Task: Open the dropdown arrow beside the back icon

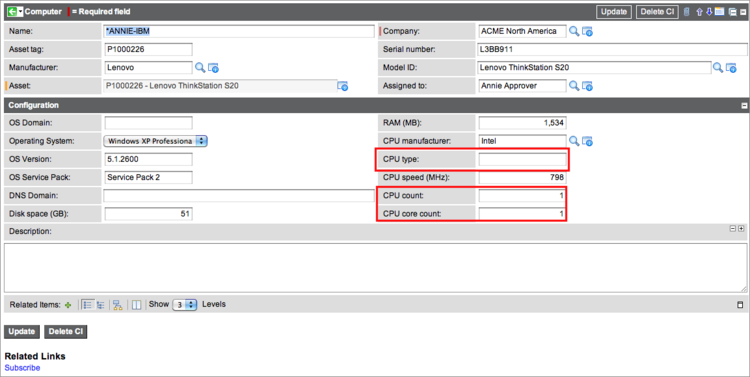Action: (21, 11)
